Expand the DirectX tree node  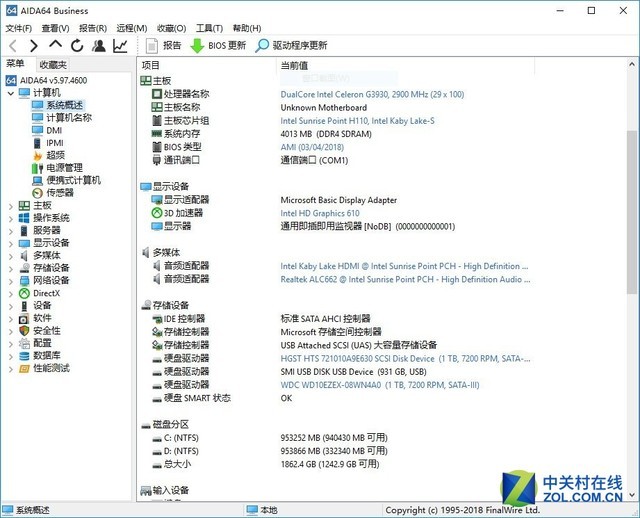point(11,294)
